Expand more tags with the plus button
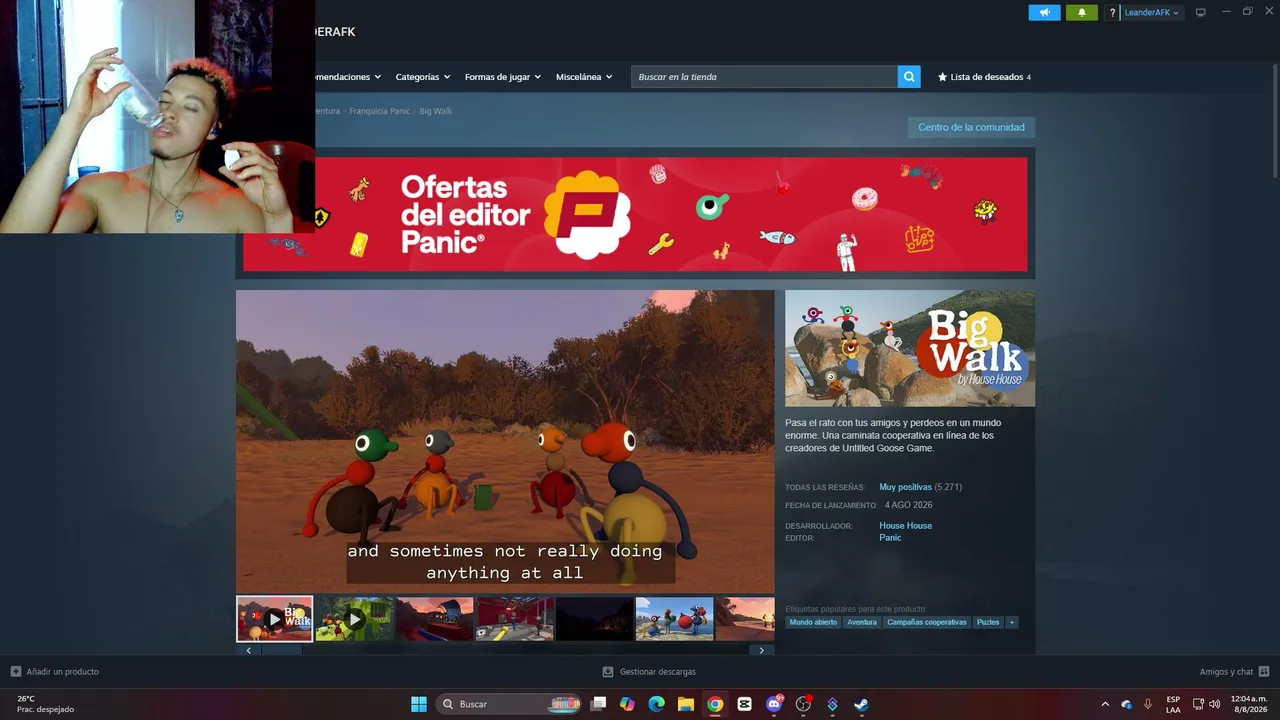The image size is (1280, 720). [1012, 622]
